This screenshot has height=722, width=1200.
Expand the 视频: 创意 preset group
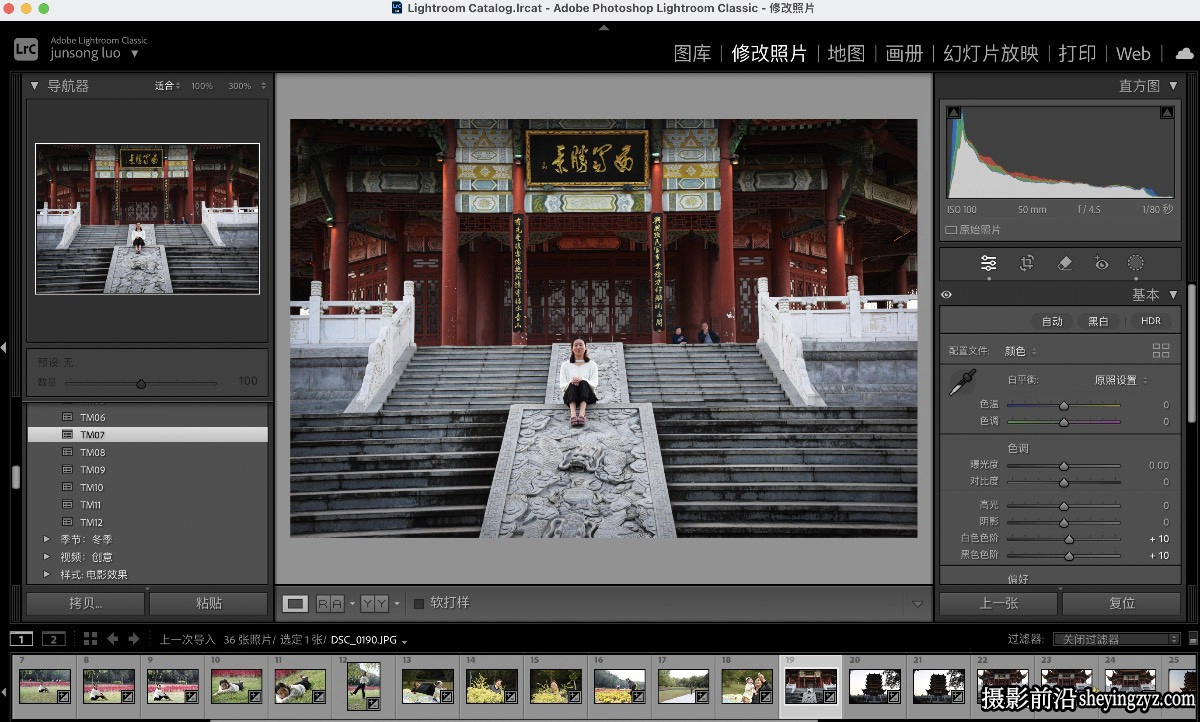tap(46, 557)
